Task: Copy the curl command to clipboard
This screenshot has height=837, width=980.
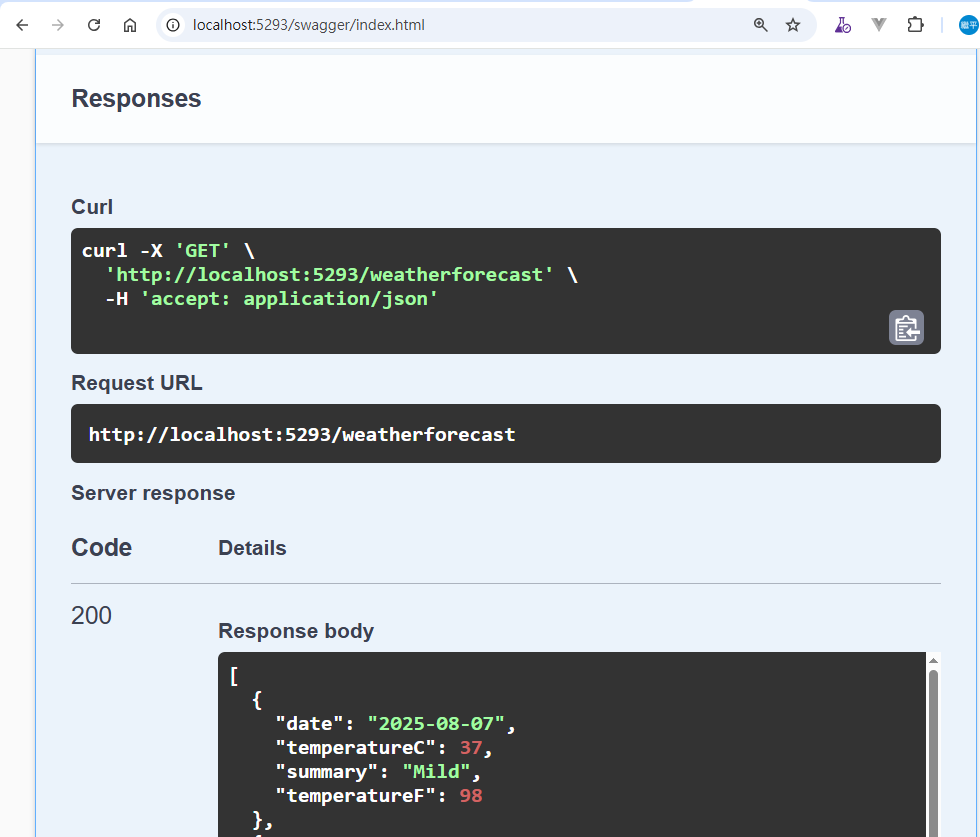Action: click(906, 328)
